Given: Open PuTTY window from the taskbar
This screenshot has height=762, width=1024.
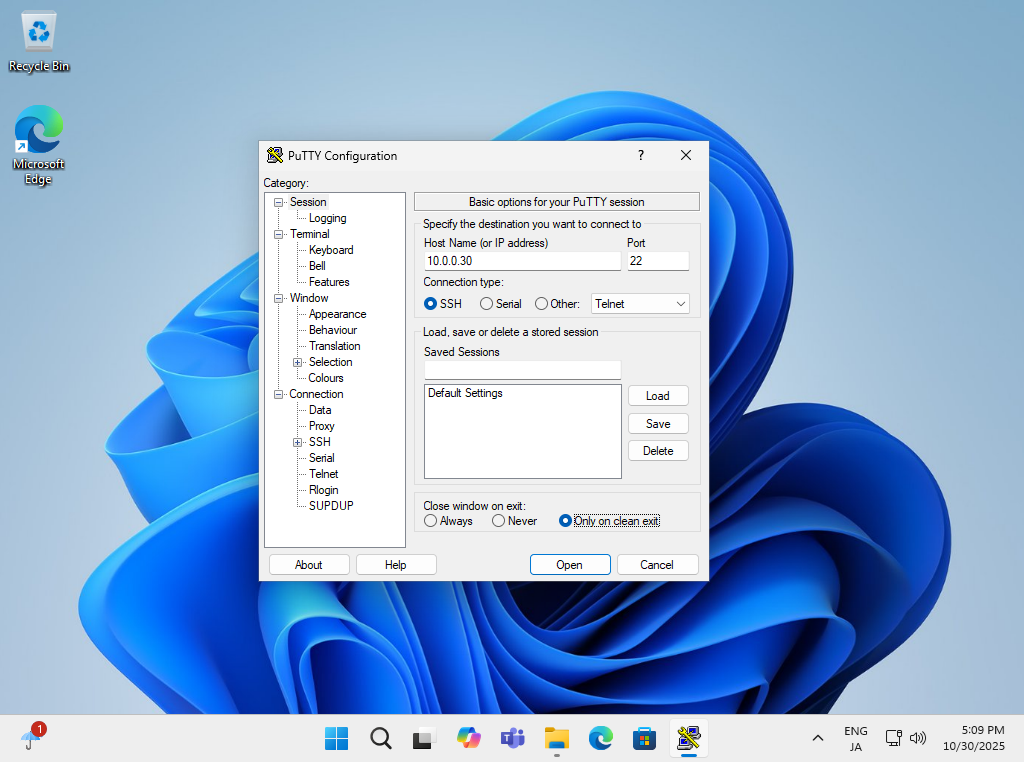Looking at the screenshot, I should pyautogui.click(x=688, y=738).
